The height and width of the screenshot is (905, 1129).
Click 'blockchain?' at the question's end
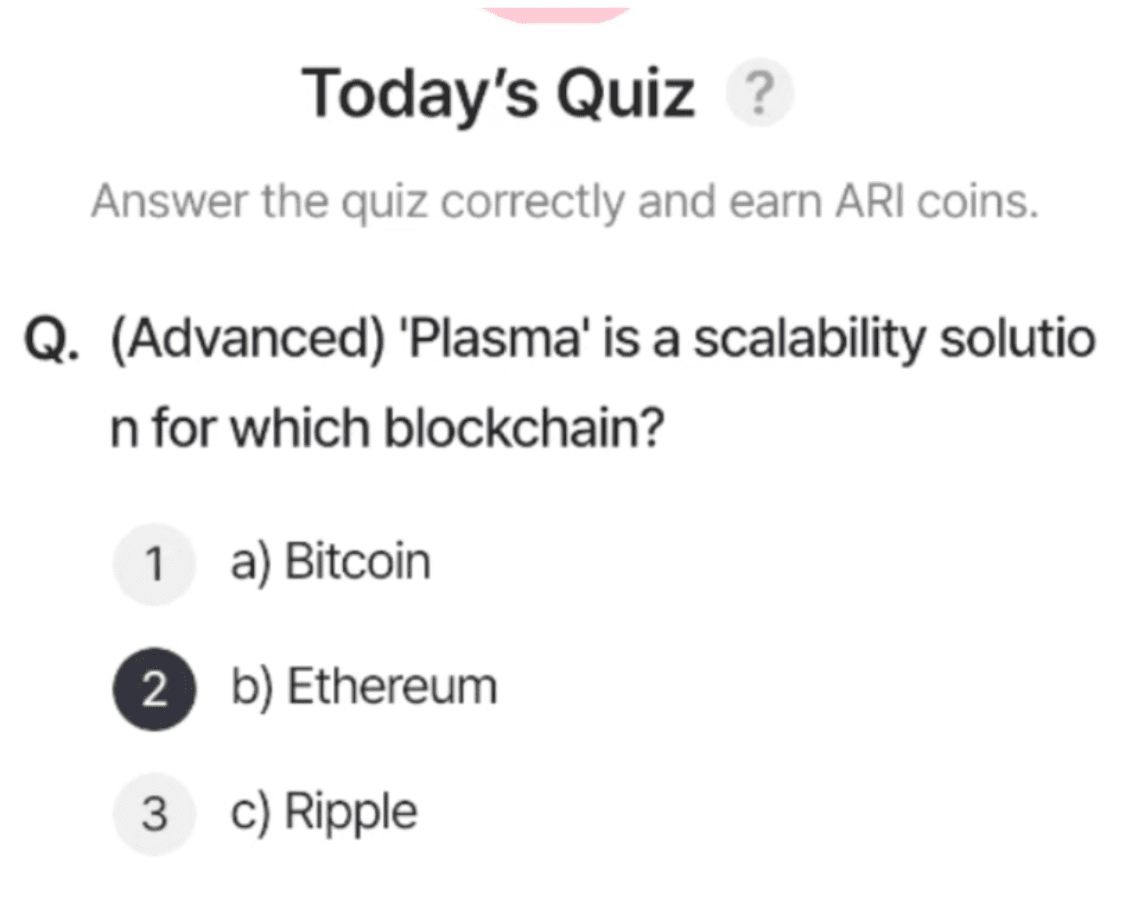click(526, 429)
